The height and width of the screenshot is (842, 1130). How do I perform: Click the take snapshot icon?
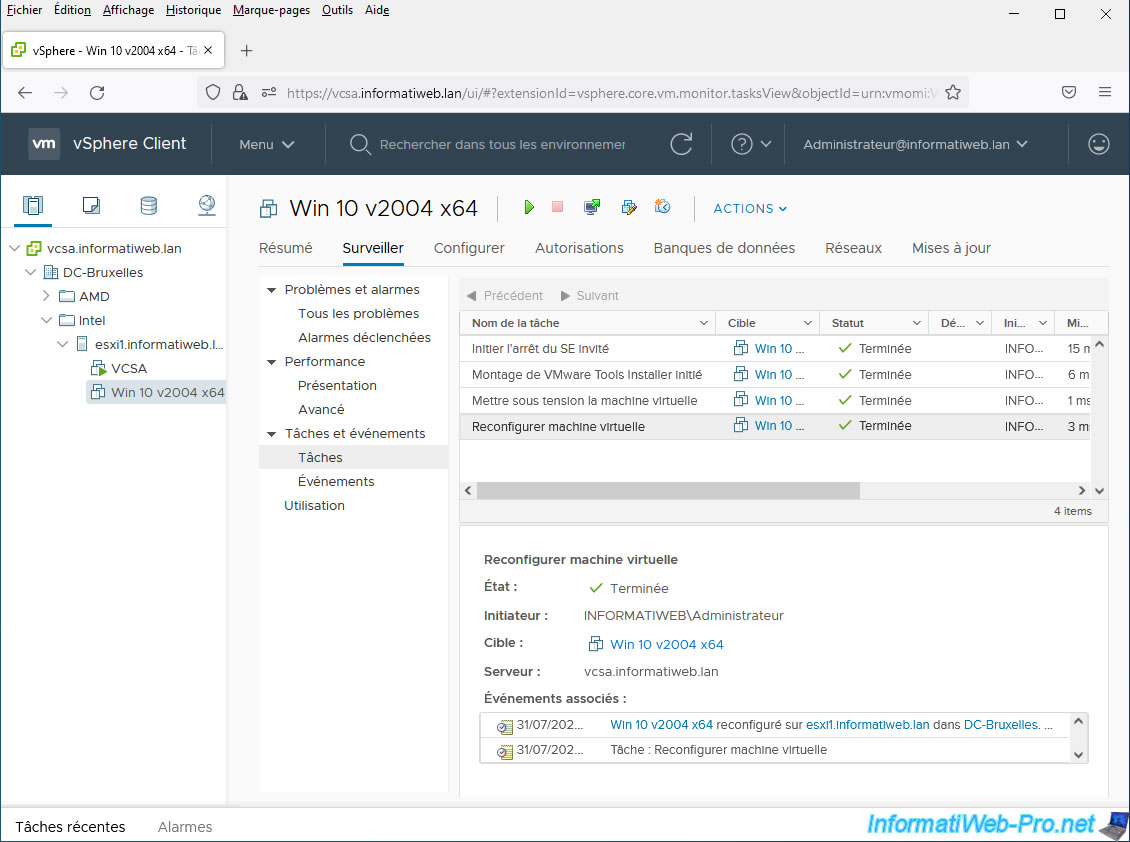coord(662,207)
